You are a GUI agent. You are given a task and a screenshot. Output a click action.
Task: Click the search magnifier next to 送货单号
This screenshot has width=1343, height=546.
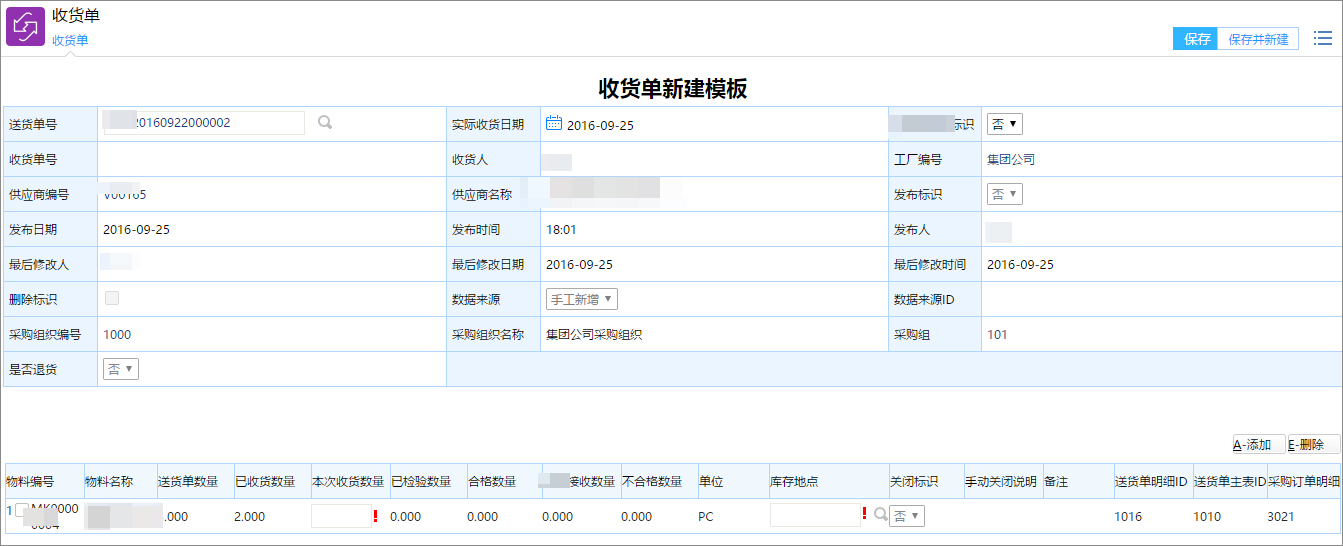click(325, 123)
